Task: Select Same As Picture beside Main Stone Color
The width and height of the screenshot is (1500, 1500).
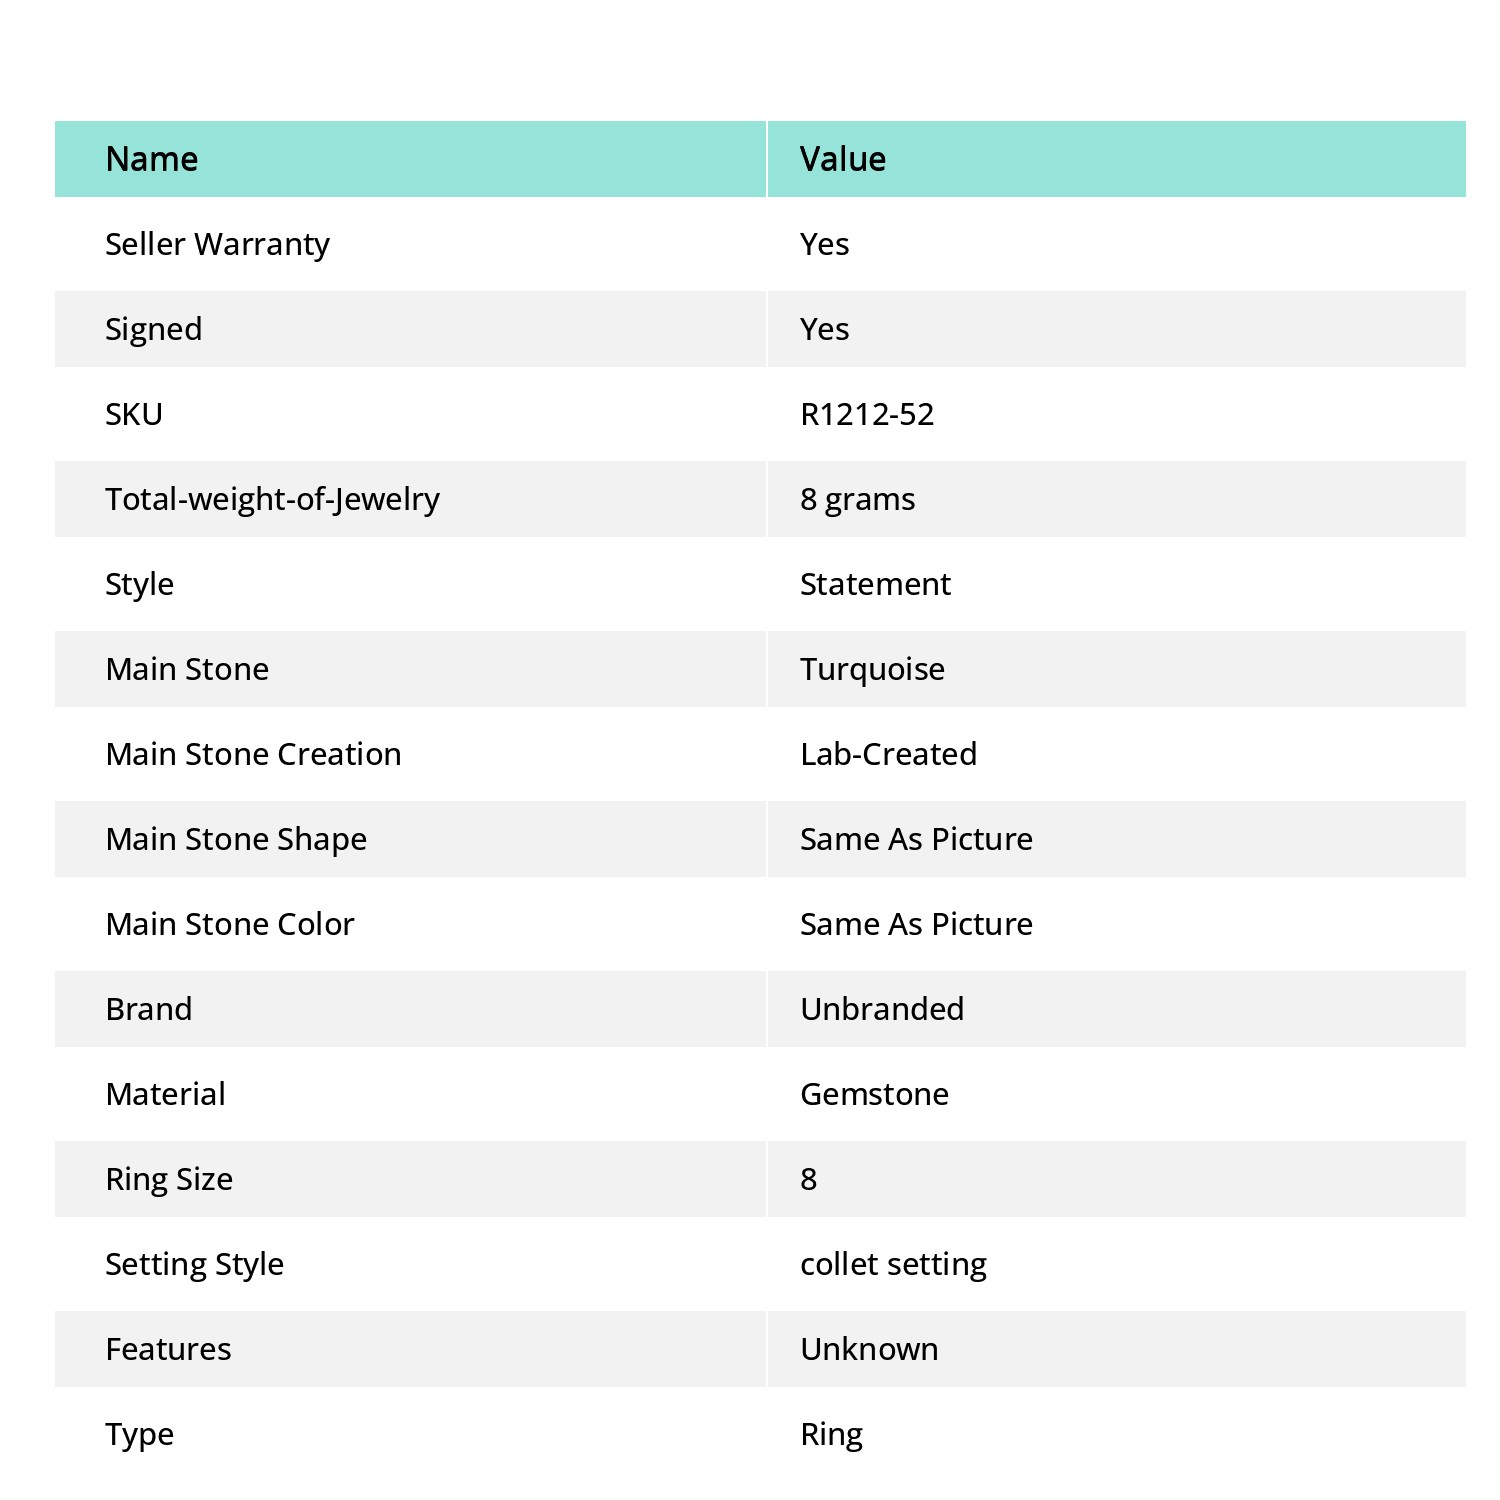Action: click(916, 924)
